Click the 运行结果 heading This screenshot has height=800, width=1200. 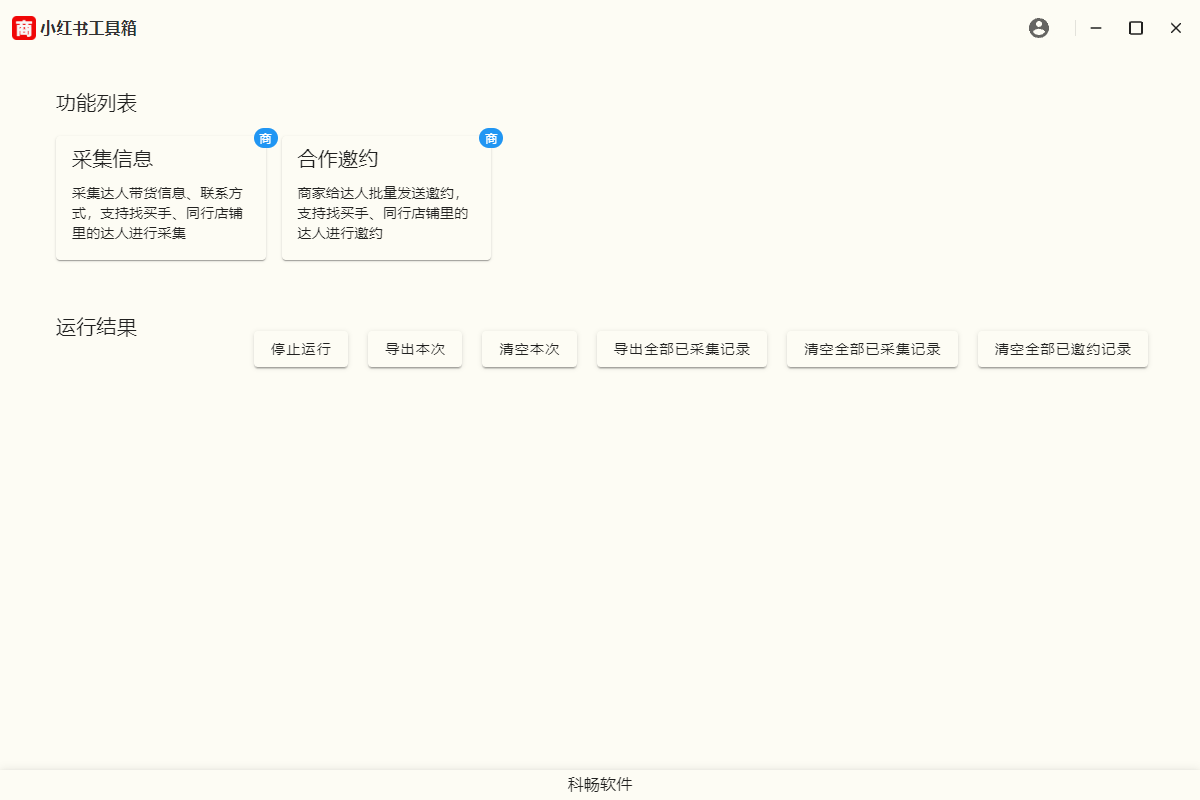click(x=97, y=327)
